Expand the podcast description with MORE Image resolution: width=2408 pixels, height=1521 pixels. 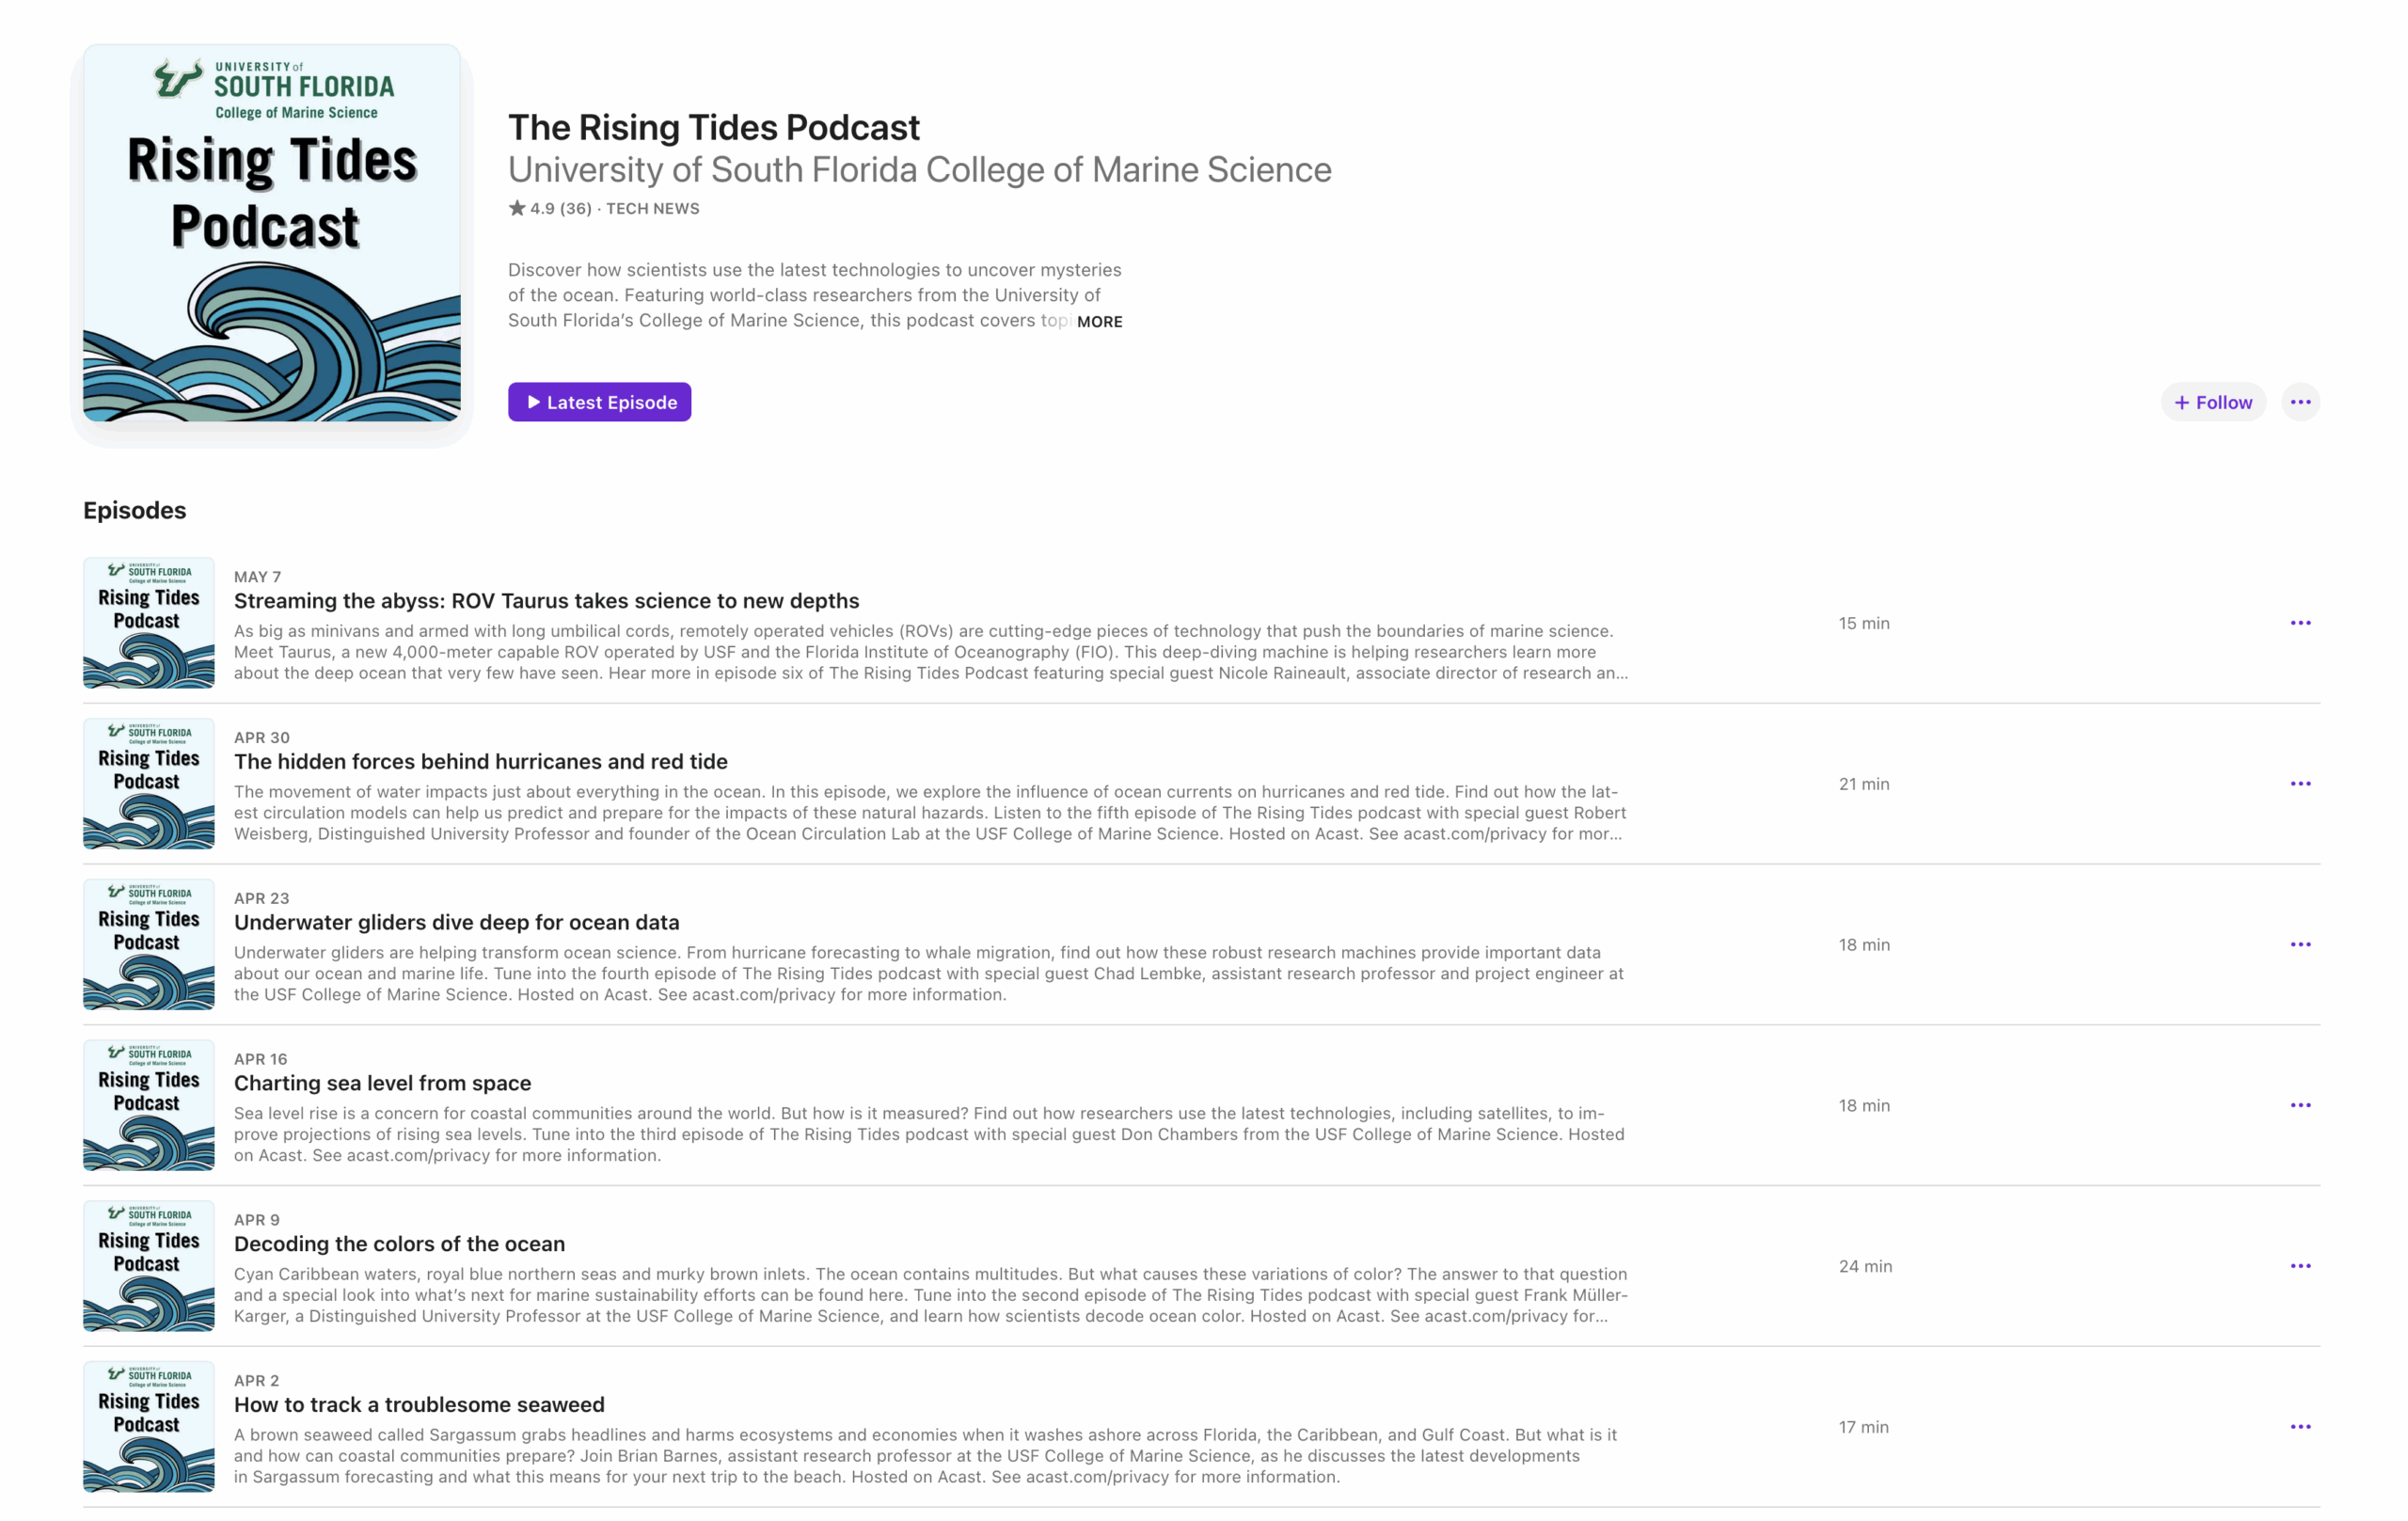point(1099,322)
